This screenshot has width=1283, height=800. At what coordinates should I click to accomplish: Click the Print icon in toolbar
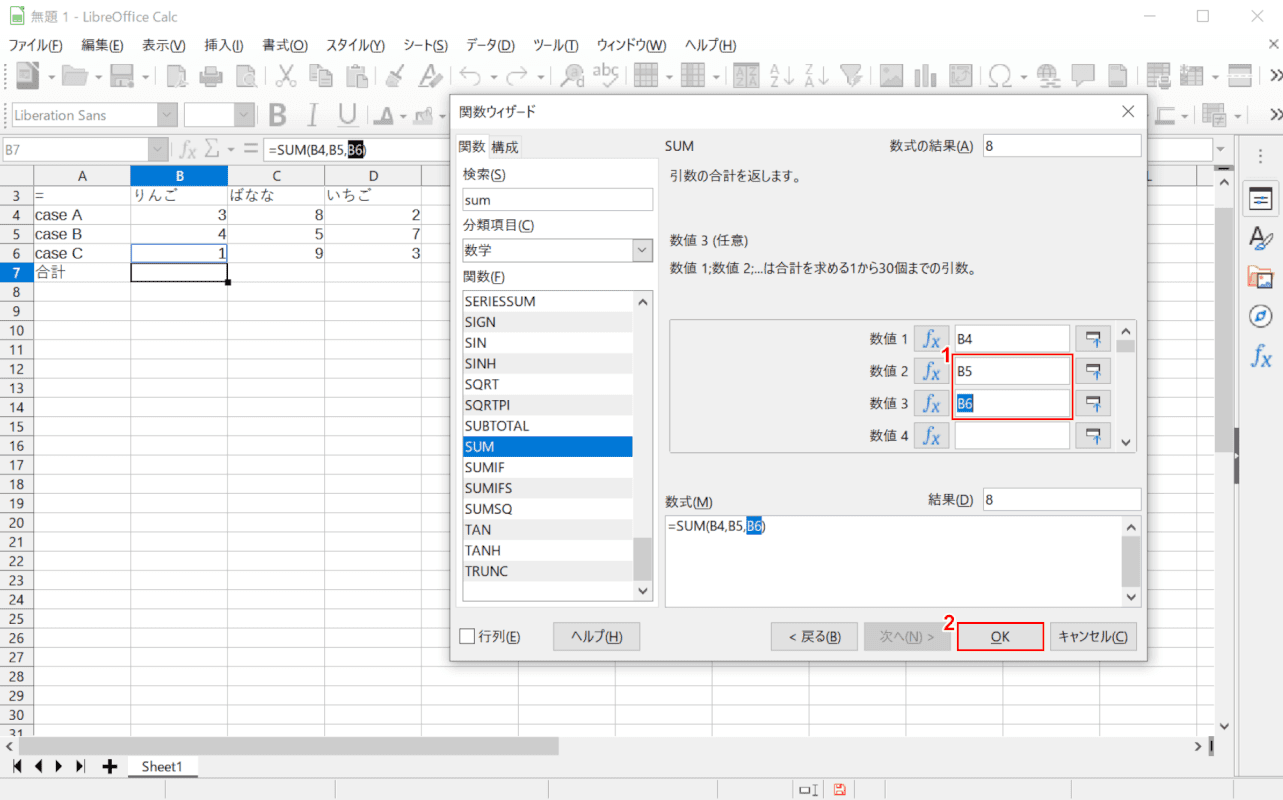(x=211, y=76)
